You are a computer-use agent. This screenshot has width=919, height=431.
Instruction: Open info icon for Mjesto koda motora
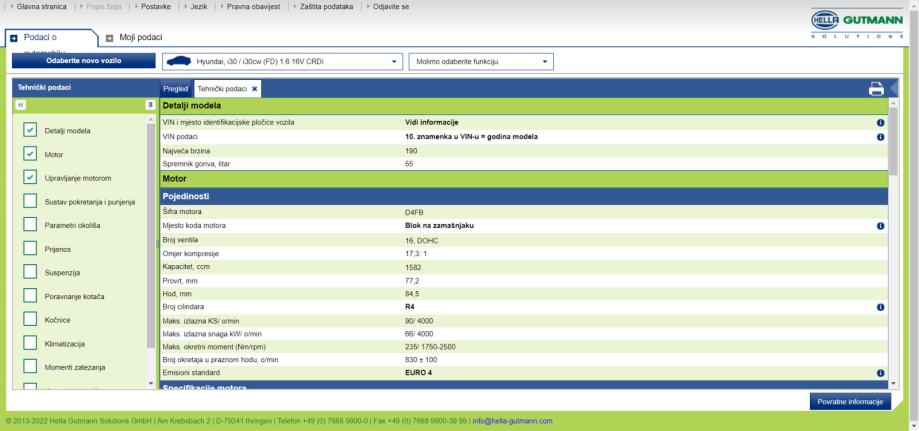point(880,226)
